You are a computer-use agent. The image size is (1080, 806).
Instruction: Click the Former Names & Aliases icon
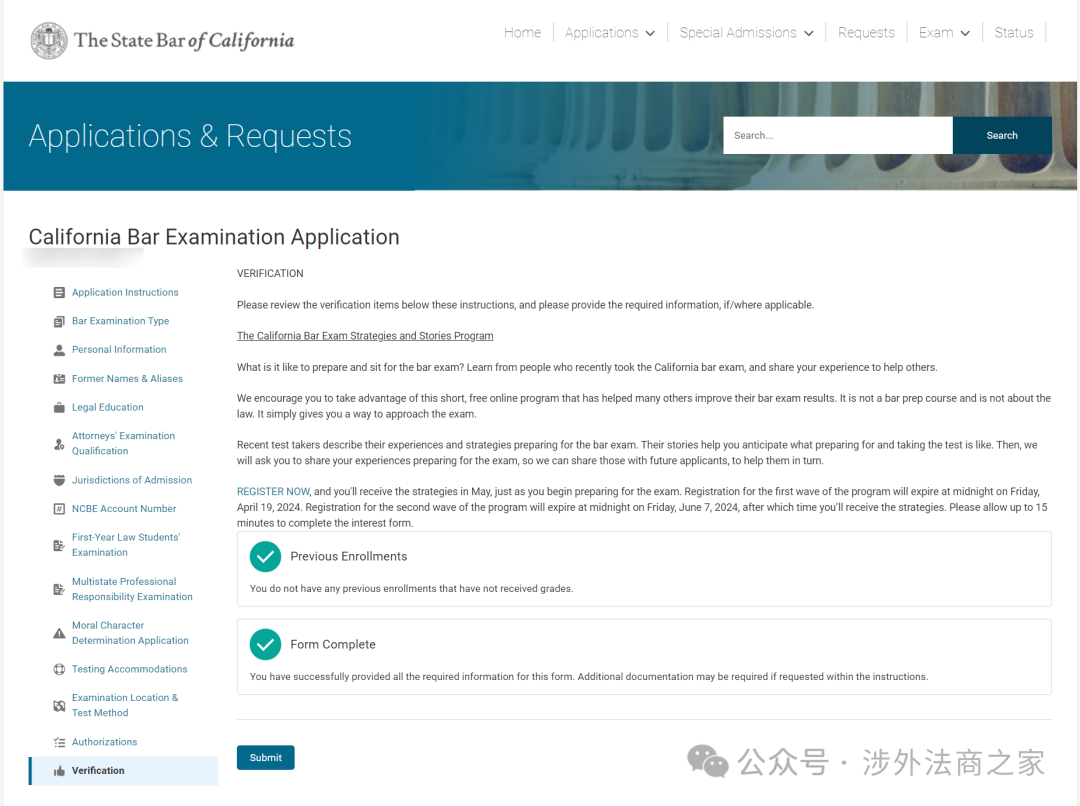point(59,379)
